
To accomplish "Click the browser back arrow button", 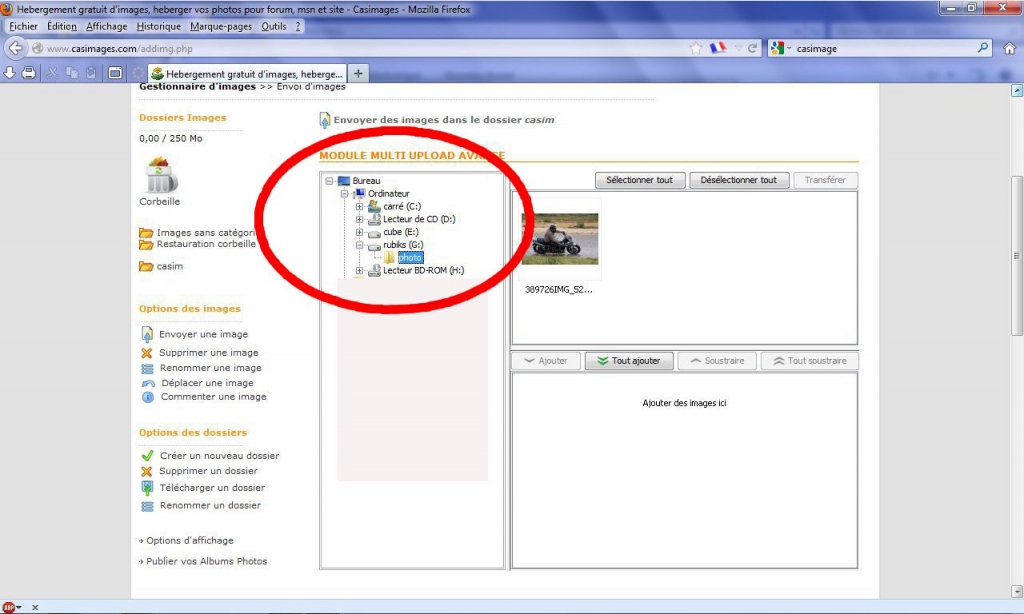I will [16, 48].
